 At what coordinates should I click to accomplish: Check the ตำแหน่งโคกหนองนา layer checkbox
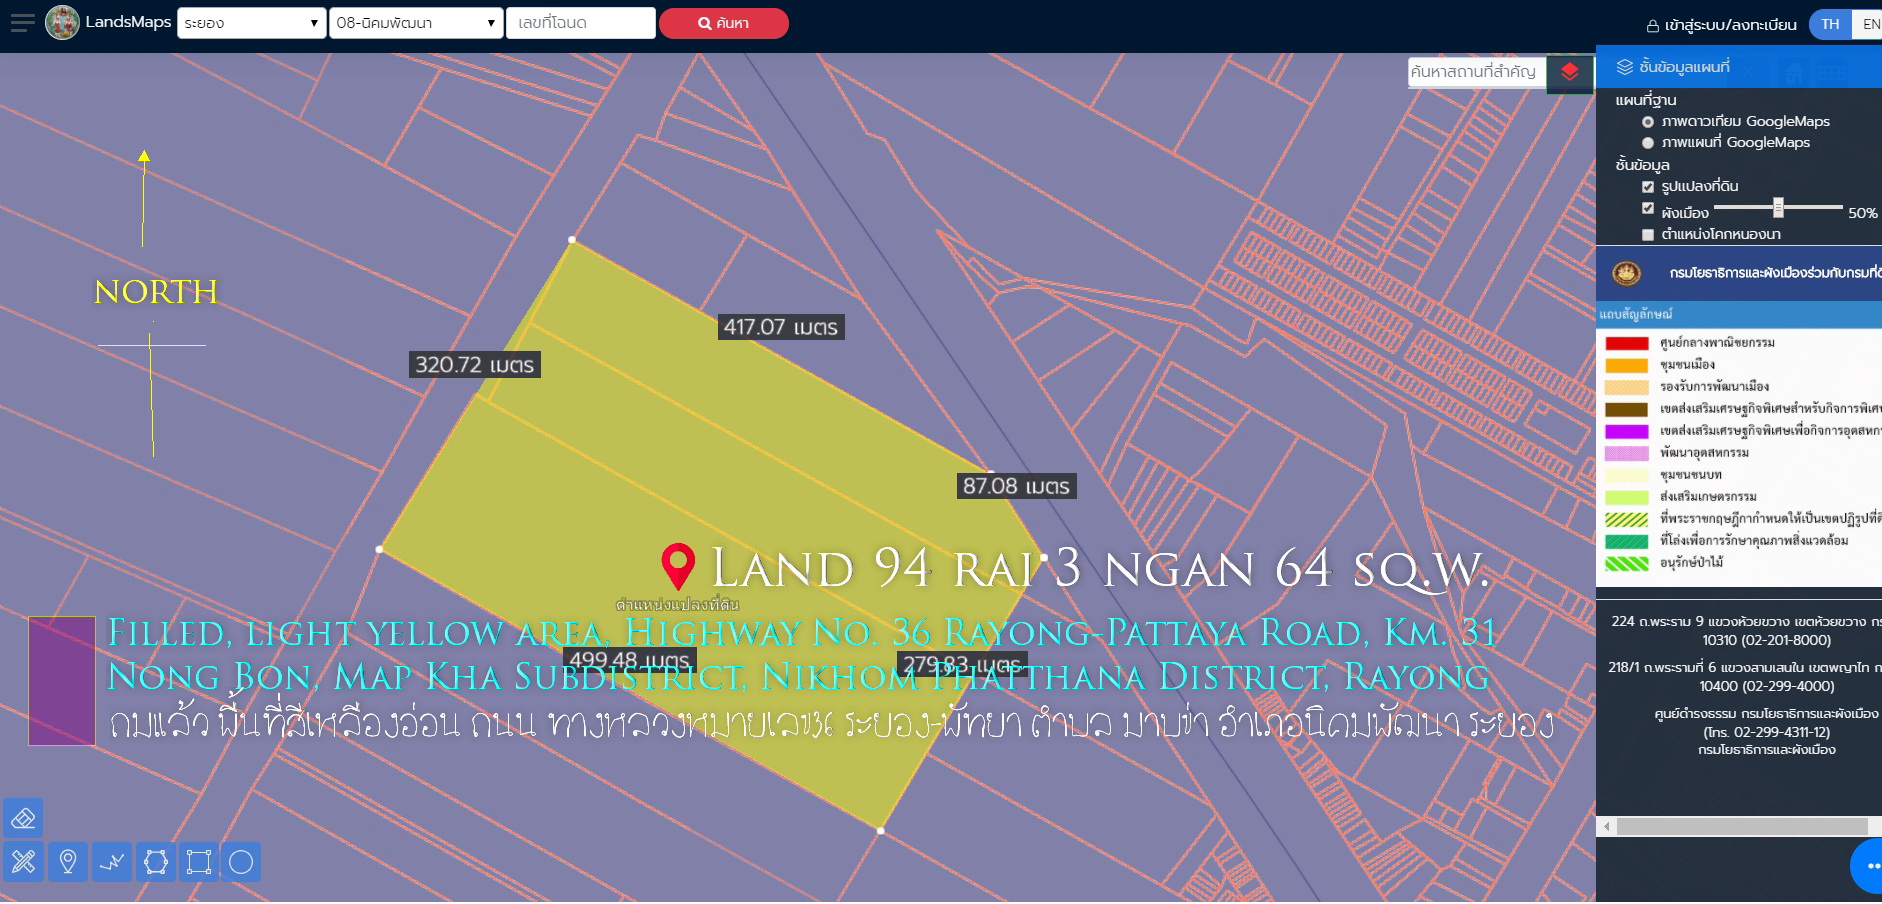pos(1648,235)
